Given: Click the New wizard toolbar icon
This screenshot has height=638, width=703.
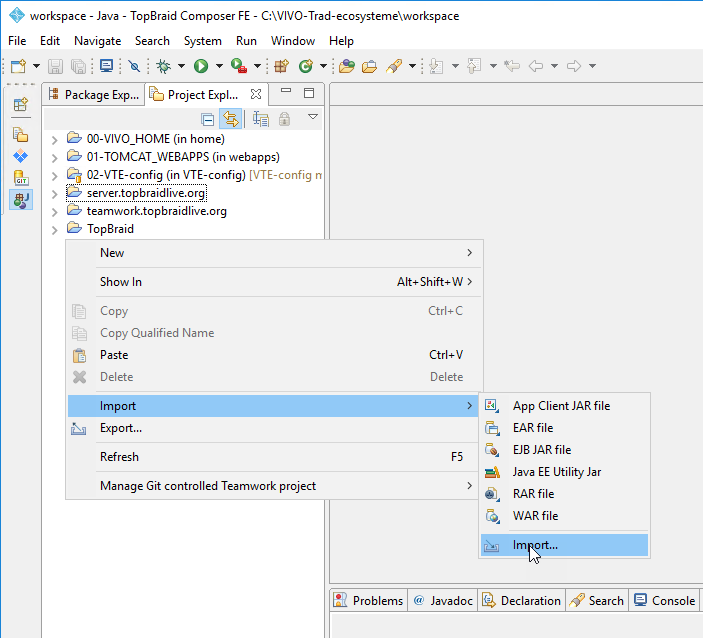Looking at the screenshot, I should [x=19, y=66].
